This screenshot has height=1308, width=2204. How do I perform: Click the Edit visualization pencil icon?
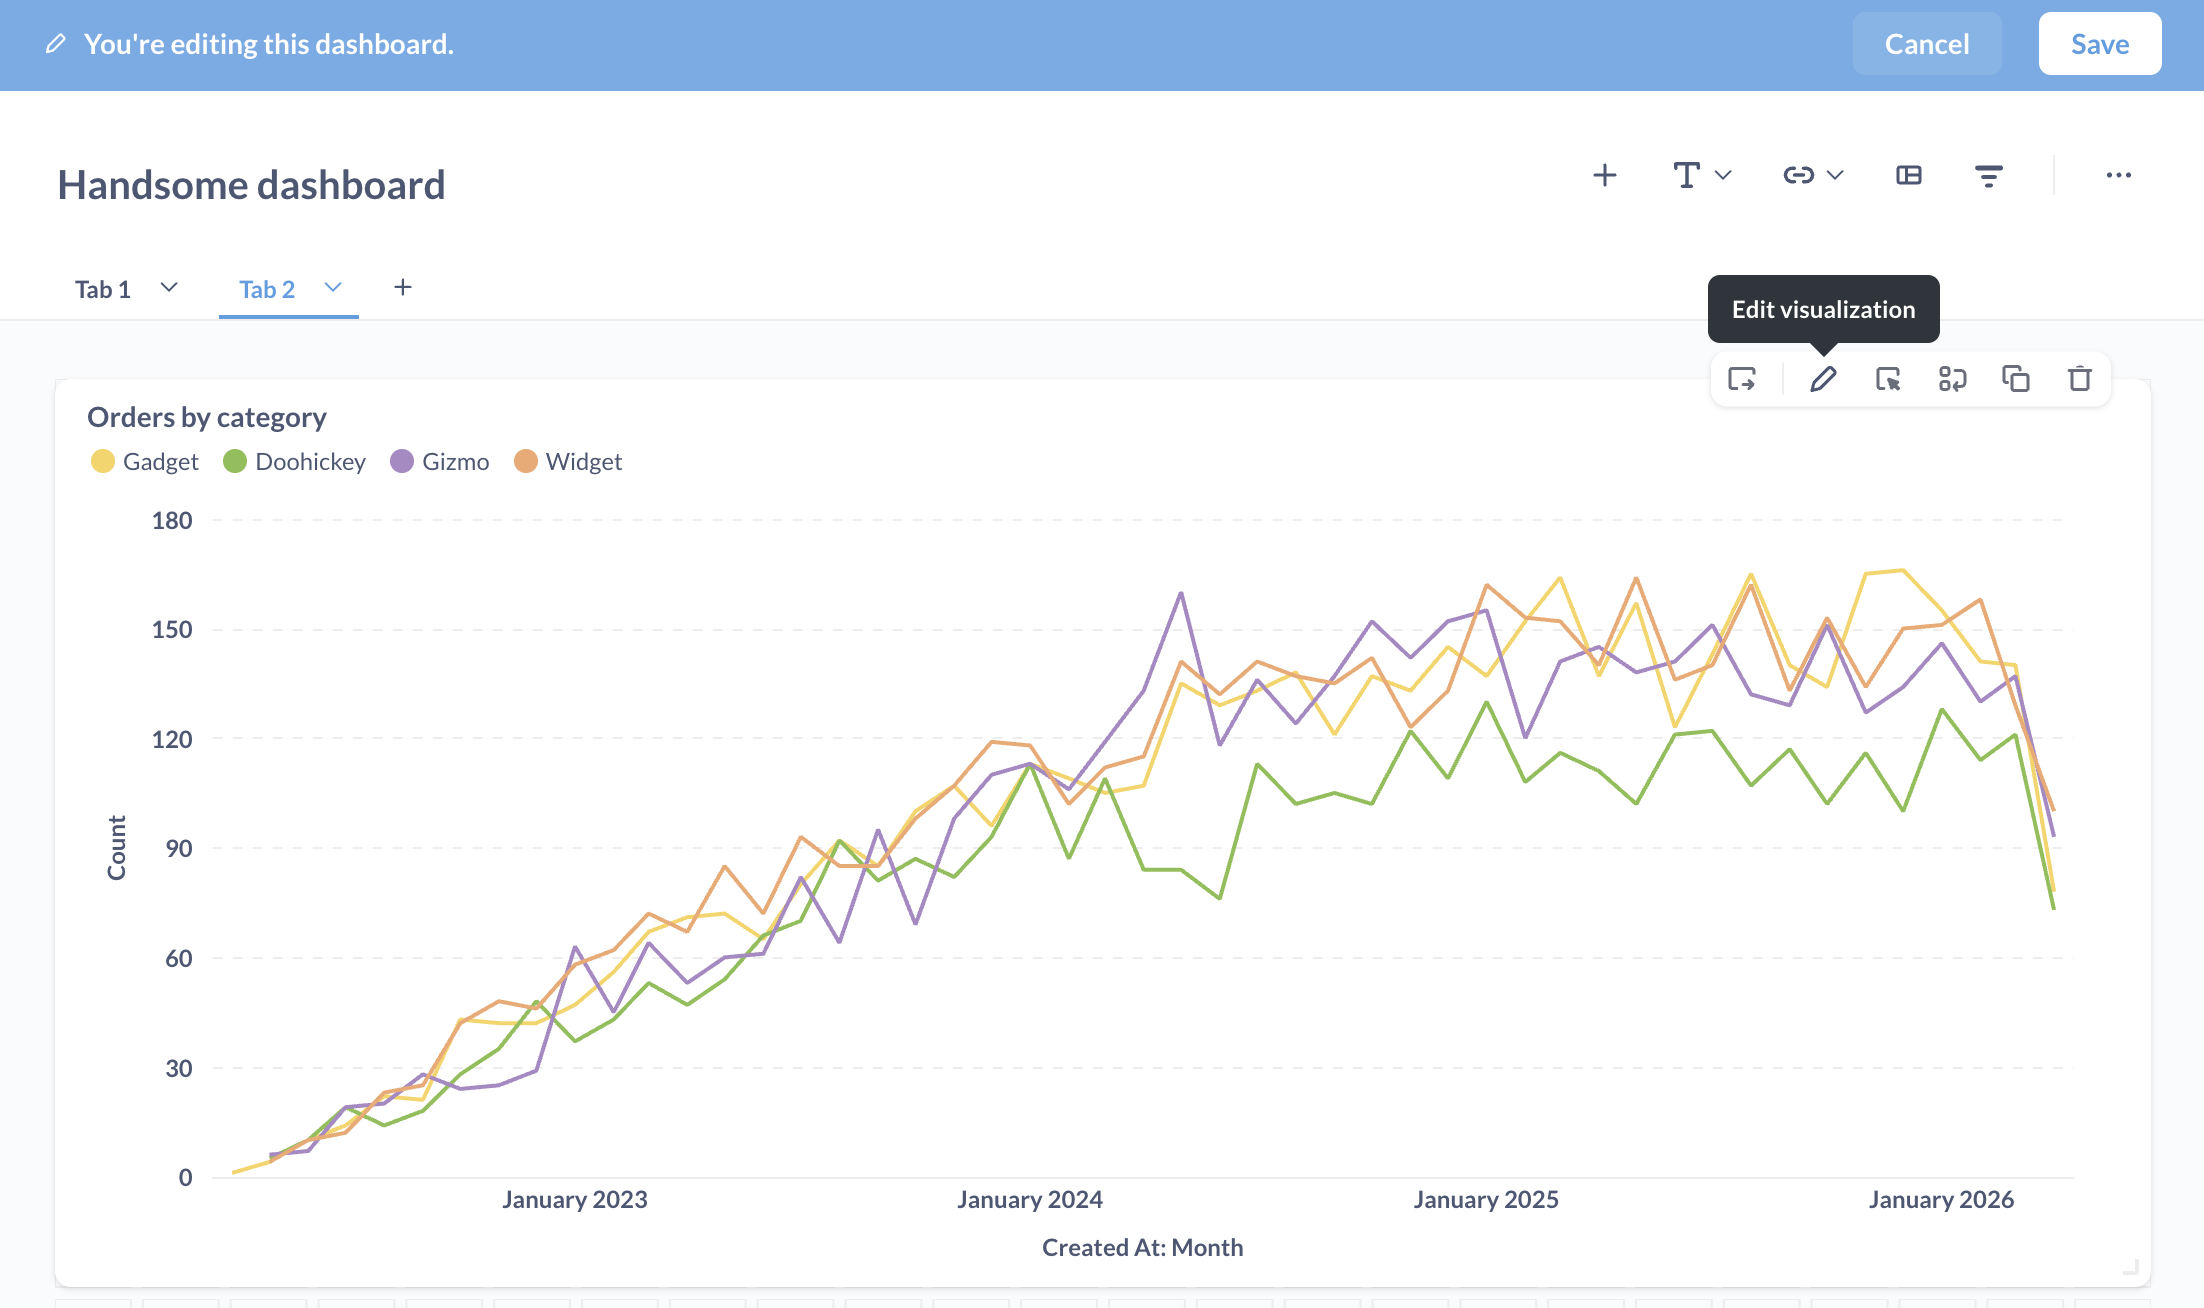click(1823, 380)
